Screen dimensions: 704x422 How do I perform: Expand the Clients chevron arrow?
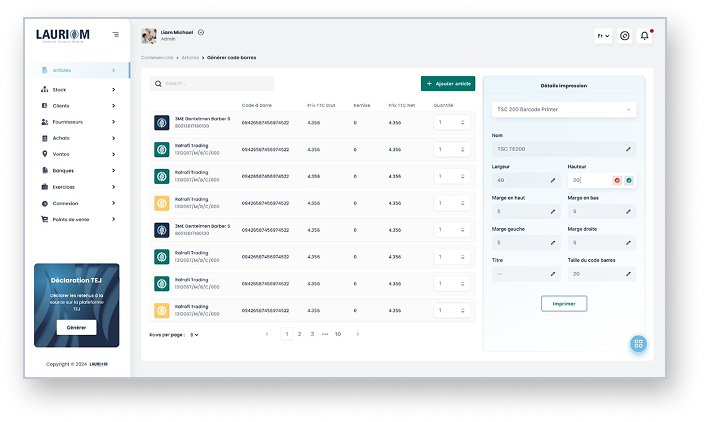tap(114, 106)
